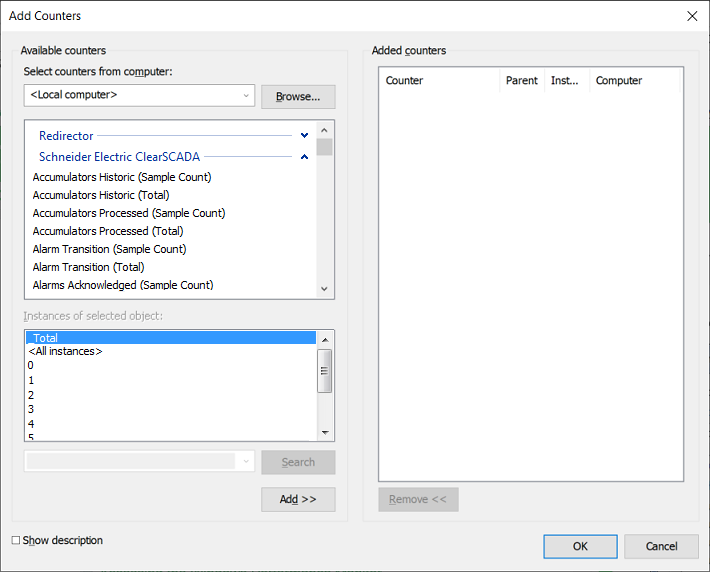Choose <All instances> in instance list
710x572 pixels.
tap(66, 352)
